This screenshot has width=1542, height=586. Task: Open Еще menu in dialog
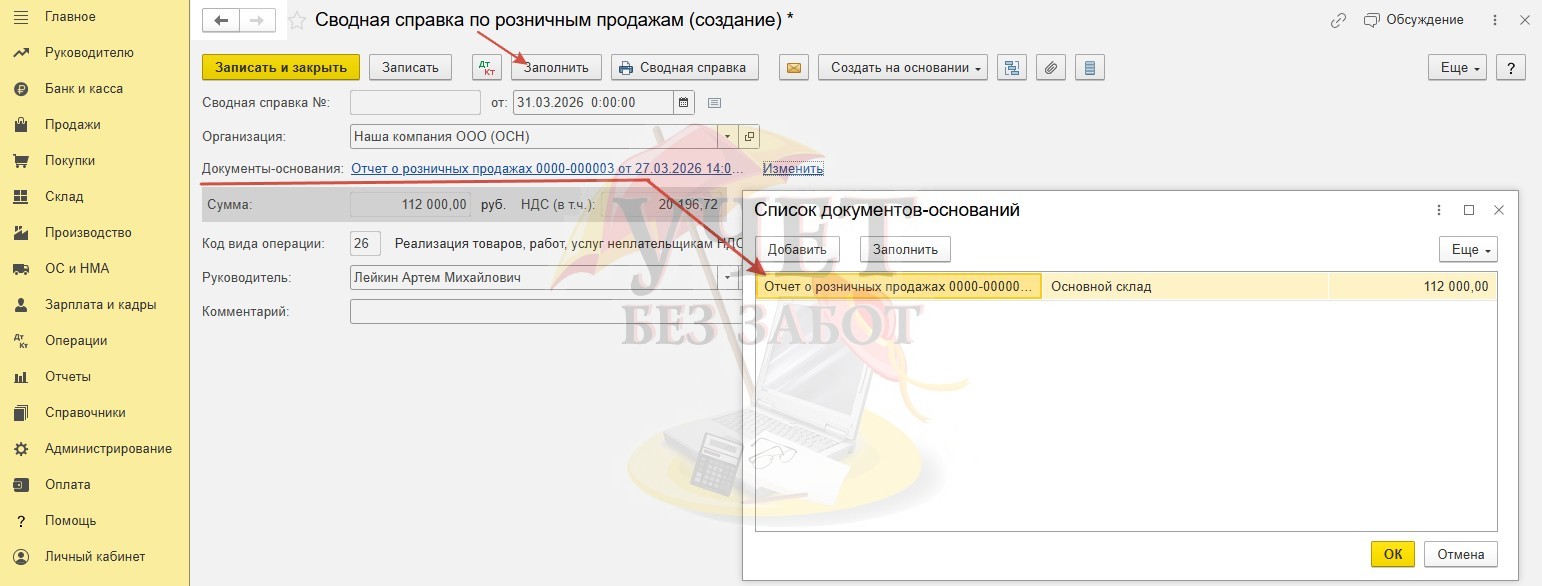(1467, 249)
